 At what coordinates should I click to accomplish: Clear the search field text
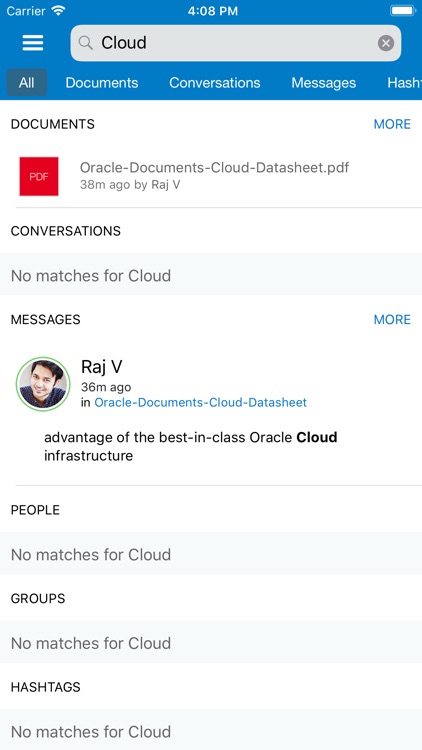(386, 43)
